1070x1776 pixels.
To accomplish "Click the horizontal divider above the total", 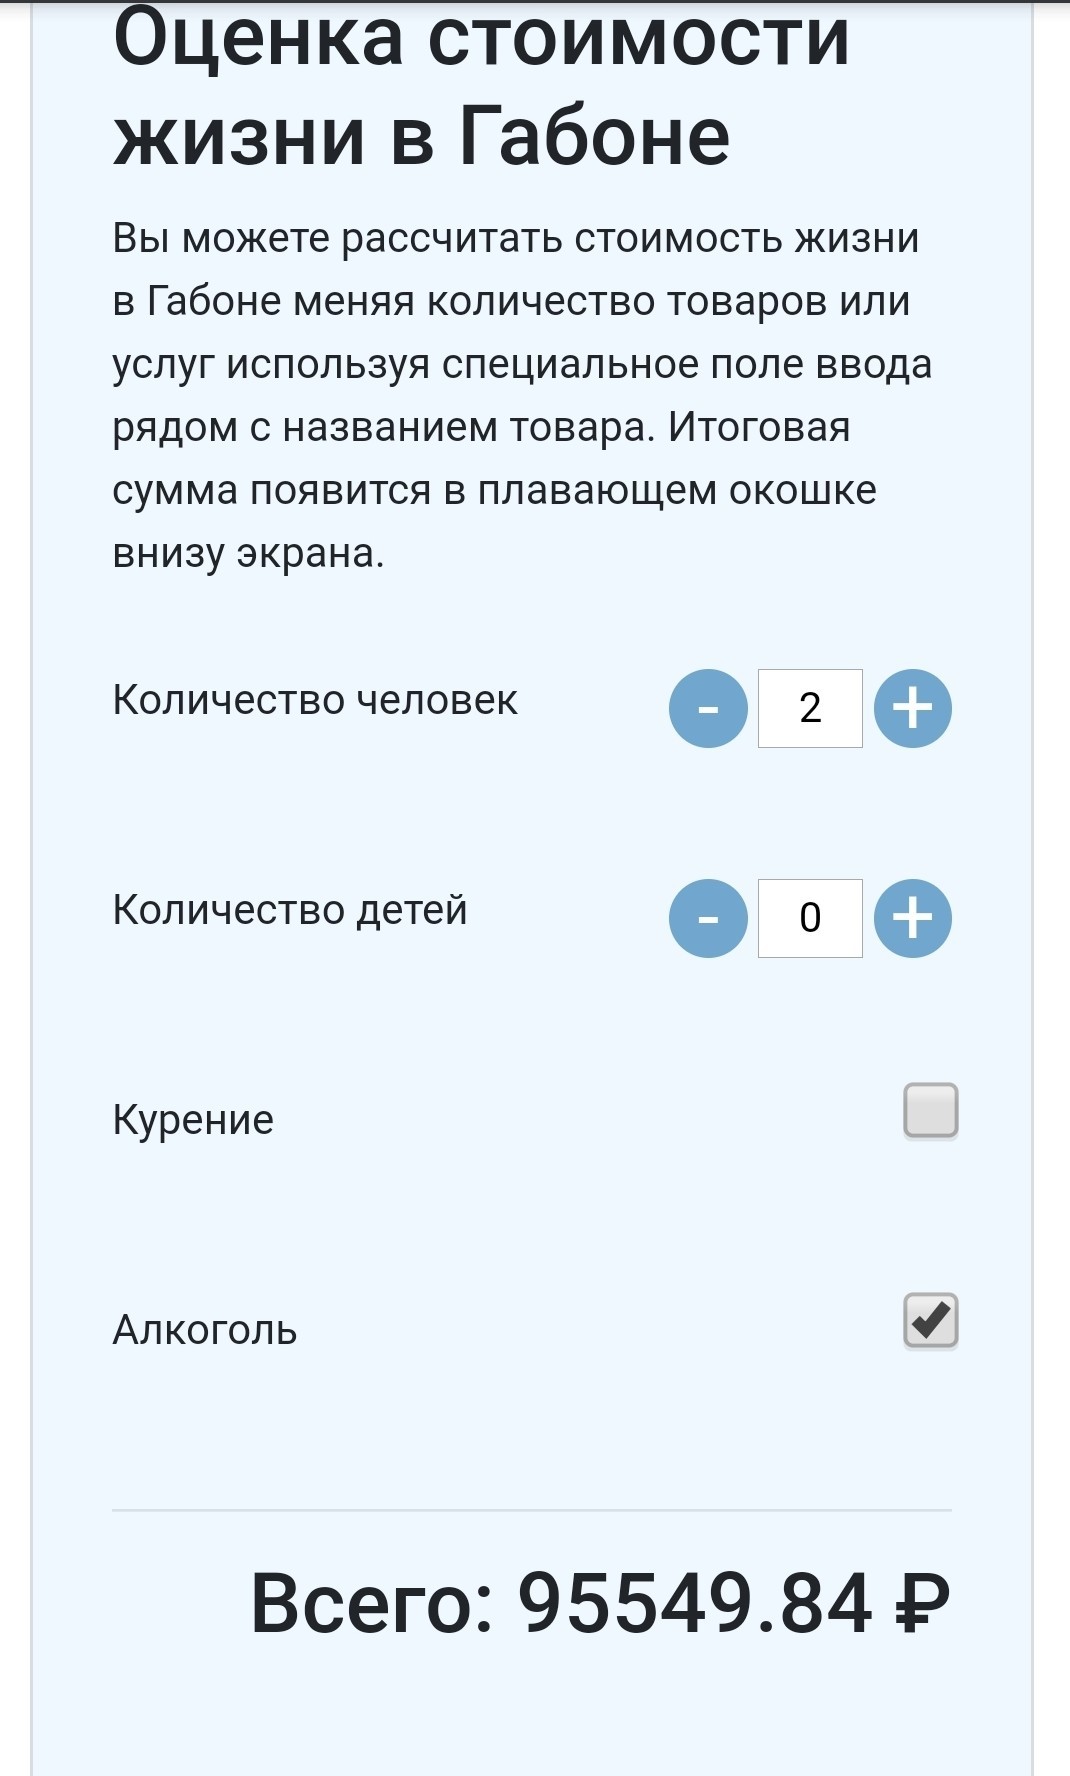I will 532,1510.
